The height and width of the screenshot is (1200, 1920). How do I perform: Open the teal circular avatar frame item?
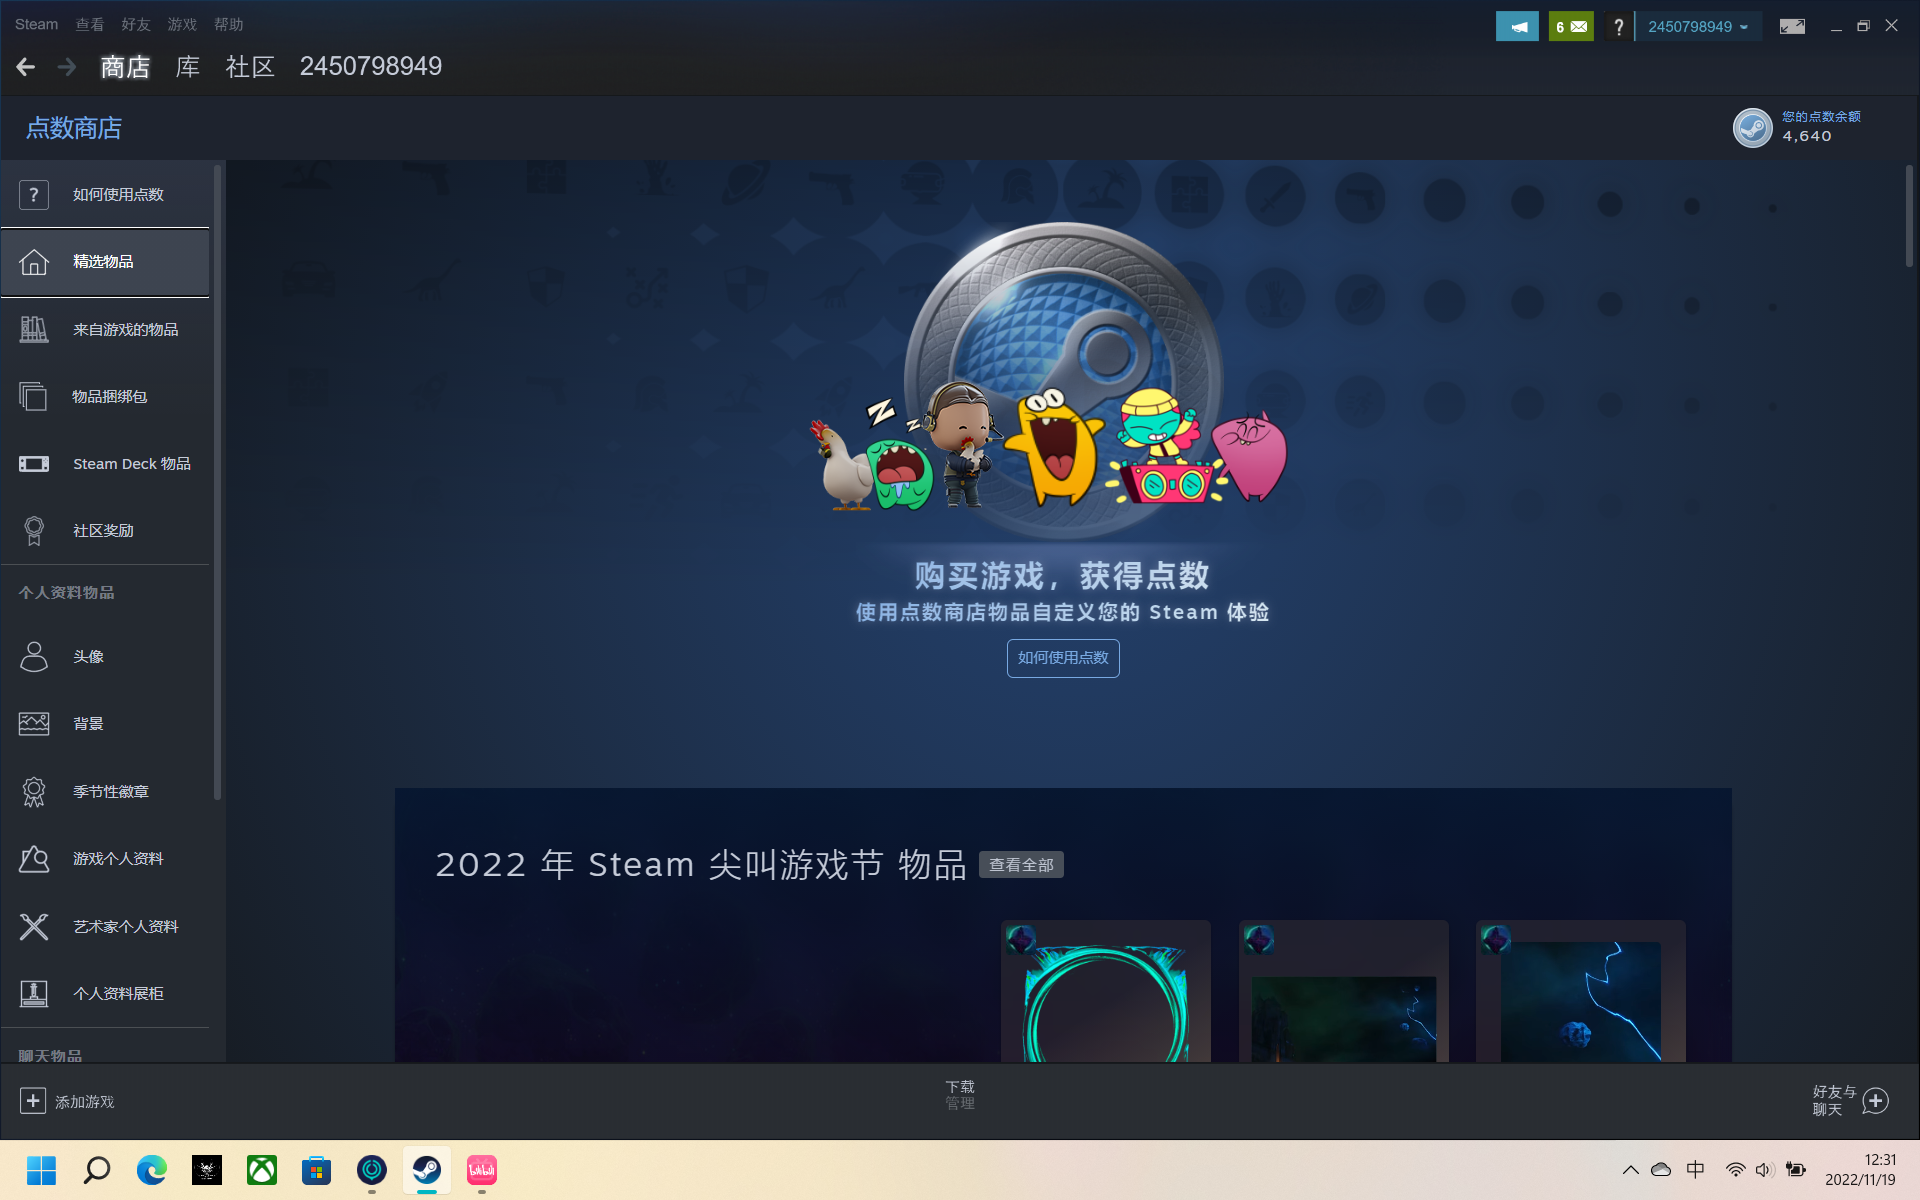1106,991
